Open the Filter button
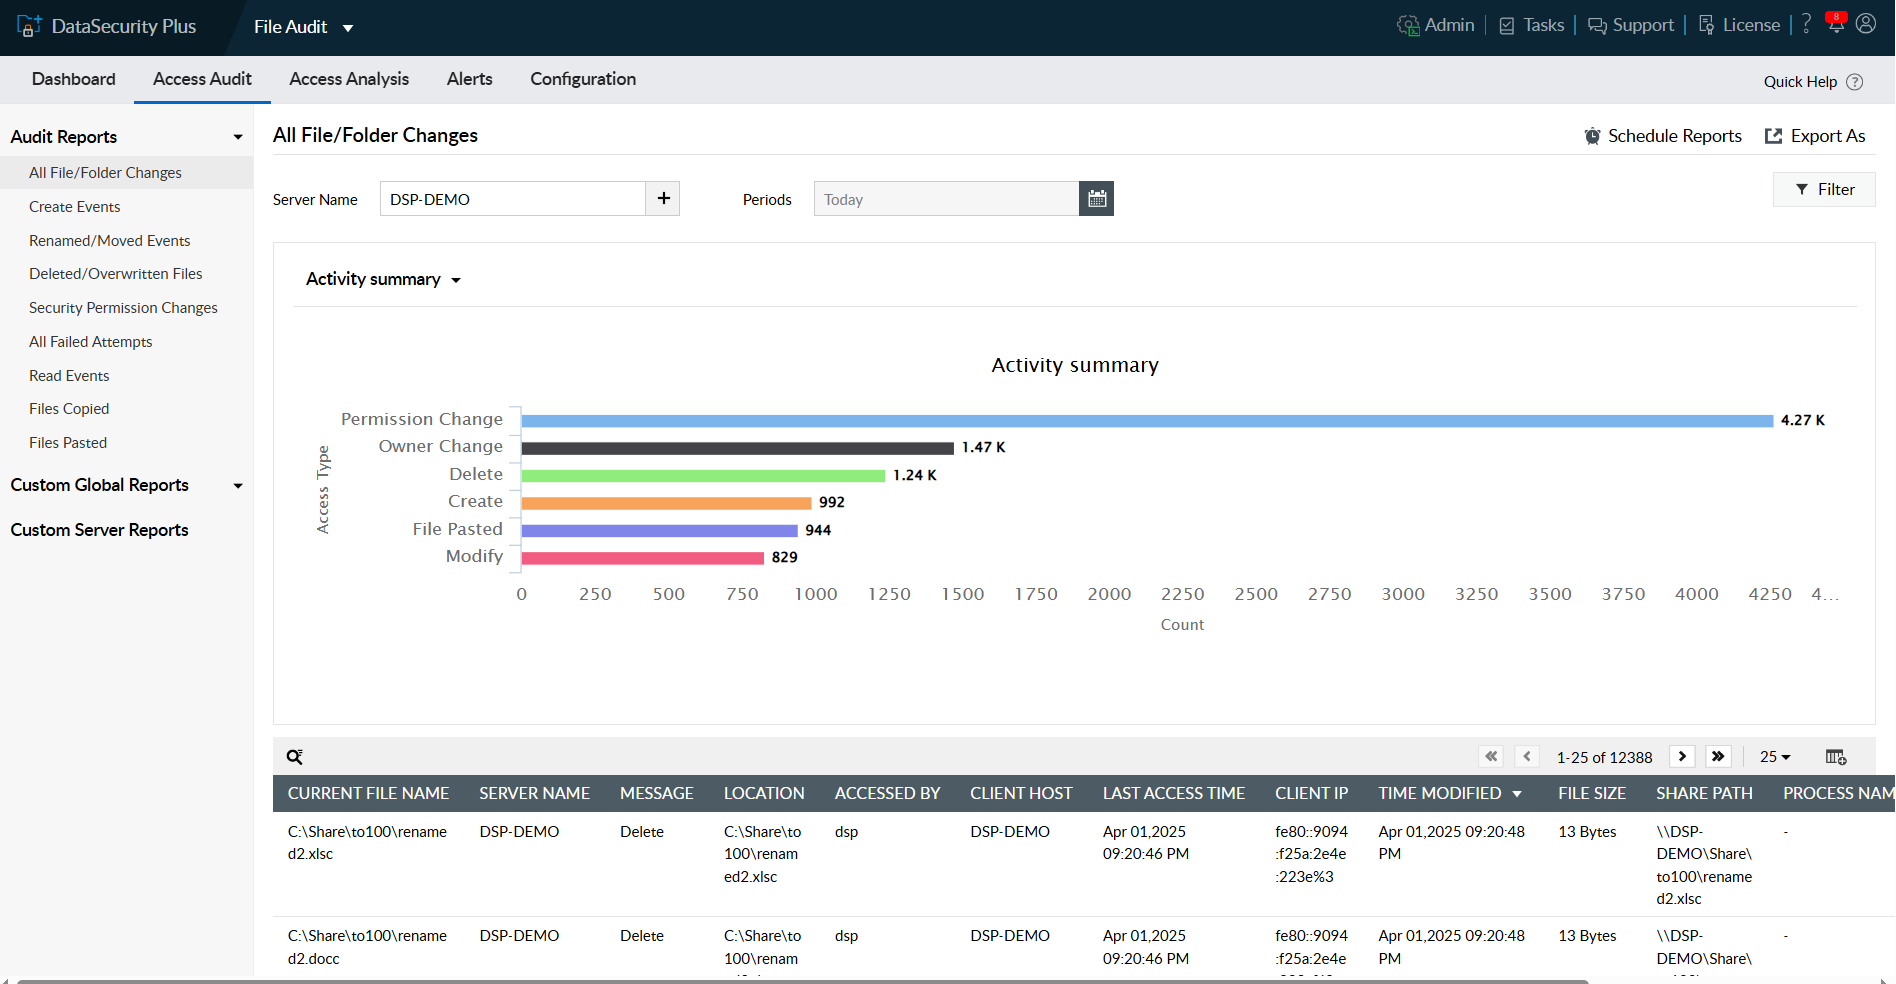The width and height of the screenshot is (1896, 984). coord(1823,189)
